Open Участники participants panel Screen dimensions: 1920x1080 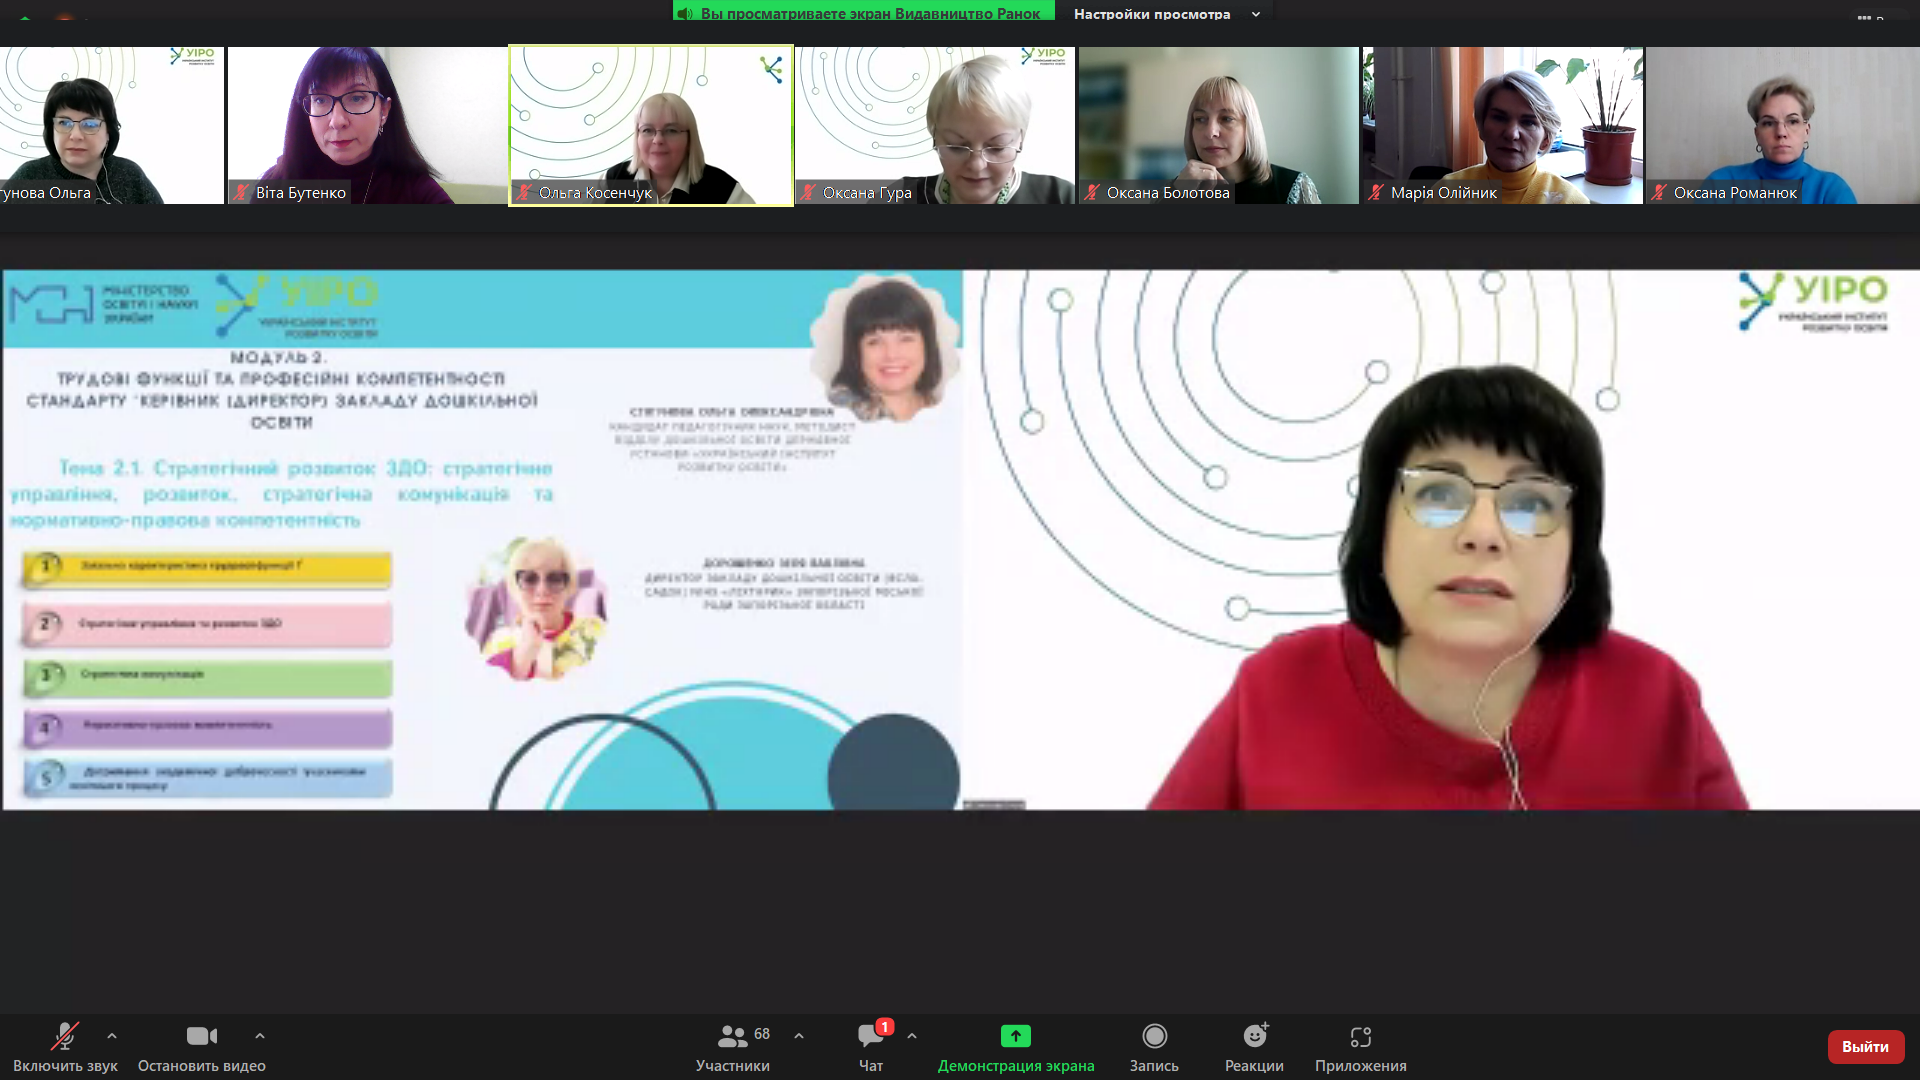pyautogui.click(x=733, y=1047)
